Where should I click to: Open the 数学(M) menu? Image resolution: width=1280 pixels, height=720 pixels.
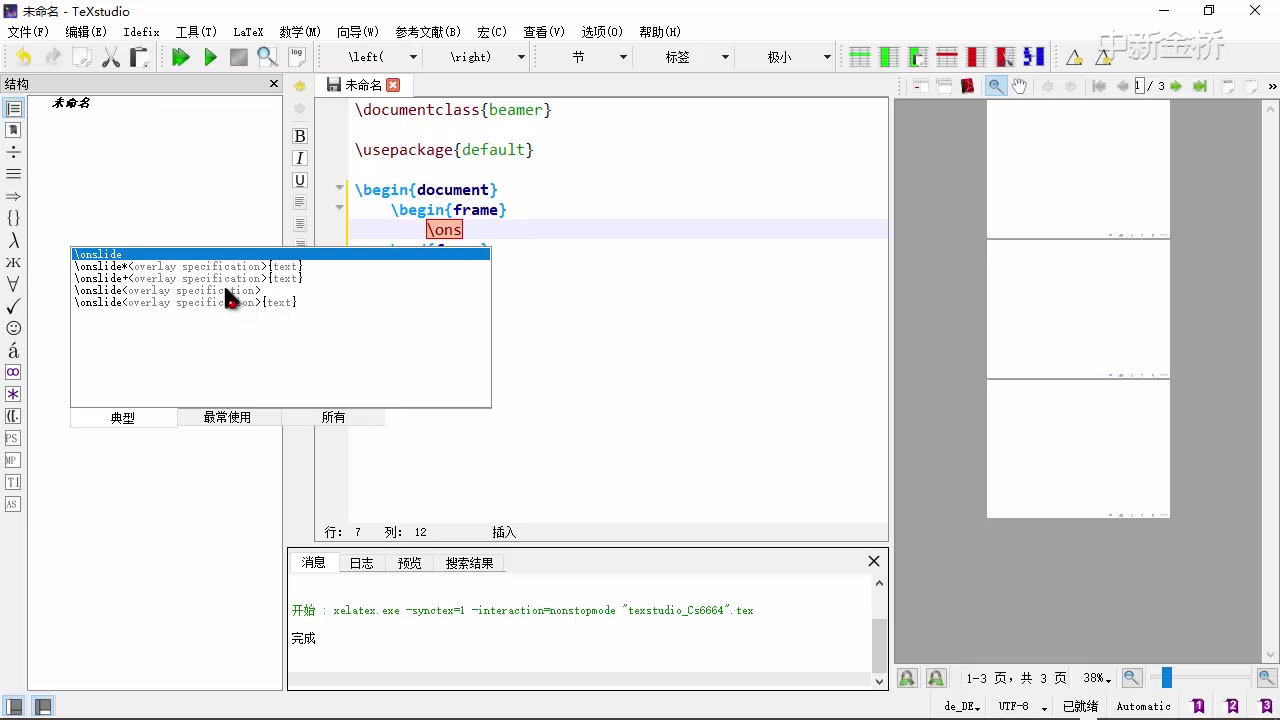point(300,32)
